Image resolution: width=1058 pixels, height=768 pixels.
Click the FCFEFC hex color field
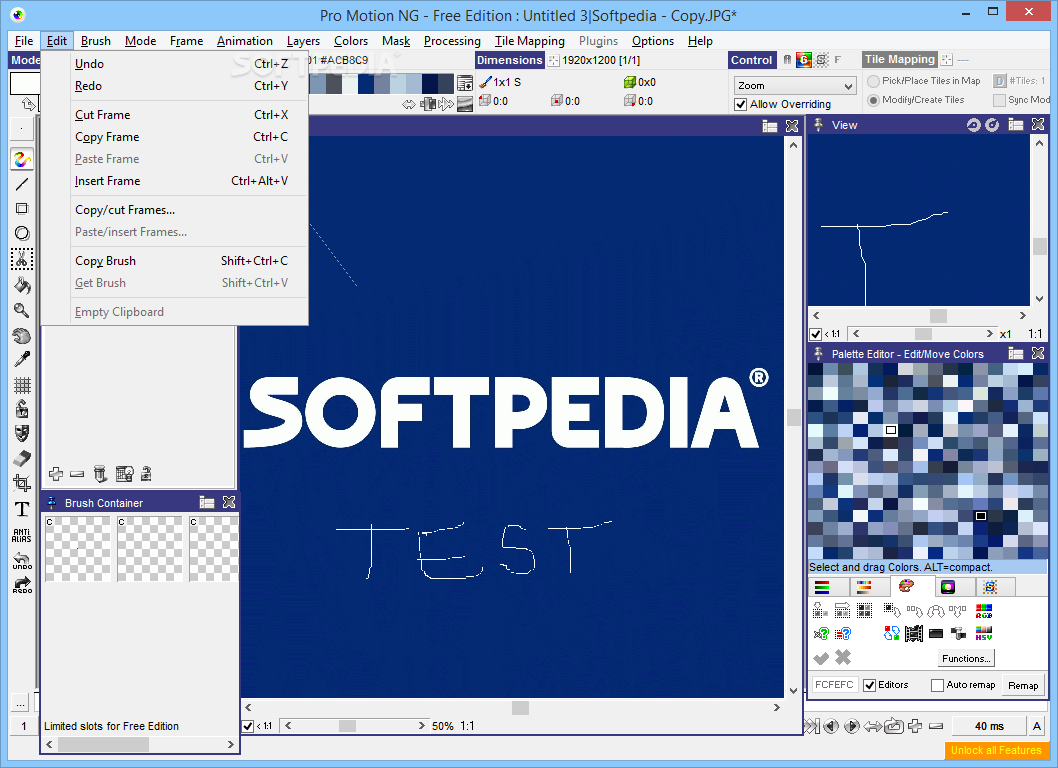click(834, 685)
